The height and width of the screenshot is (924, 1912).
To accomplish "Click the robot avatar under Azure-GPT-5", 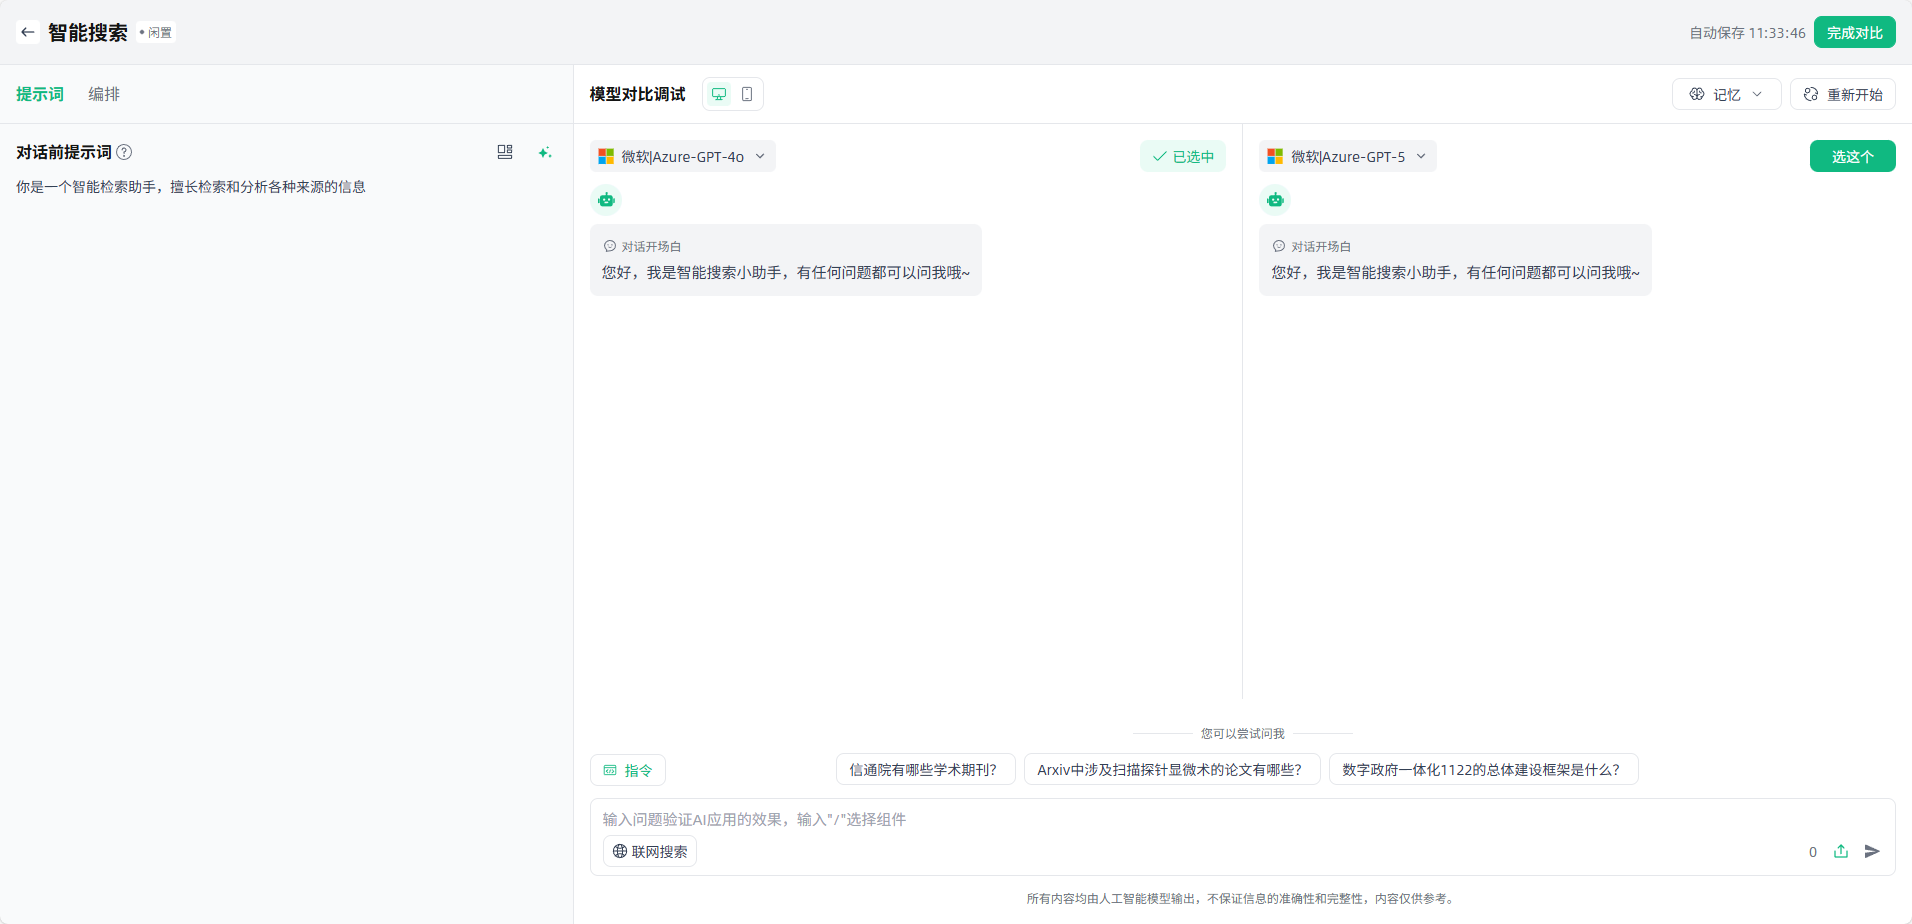I will (x=1275, y=200).
